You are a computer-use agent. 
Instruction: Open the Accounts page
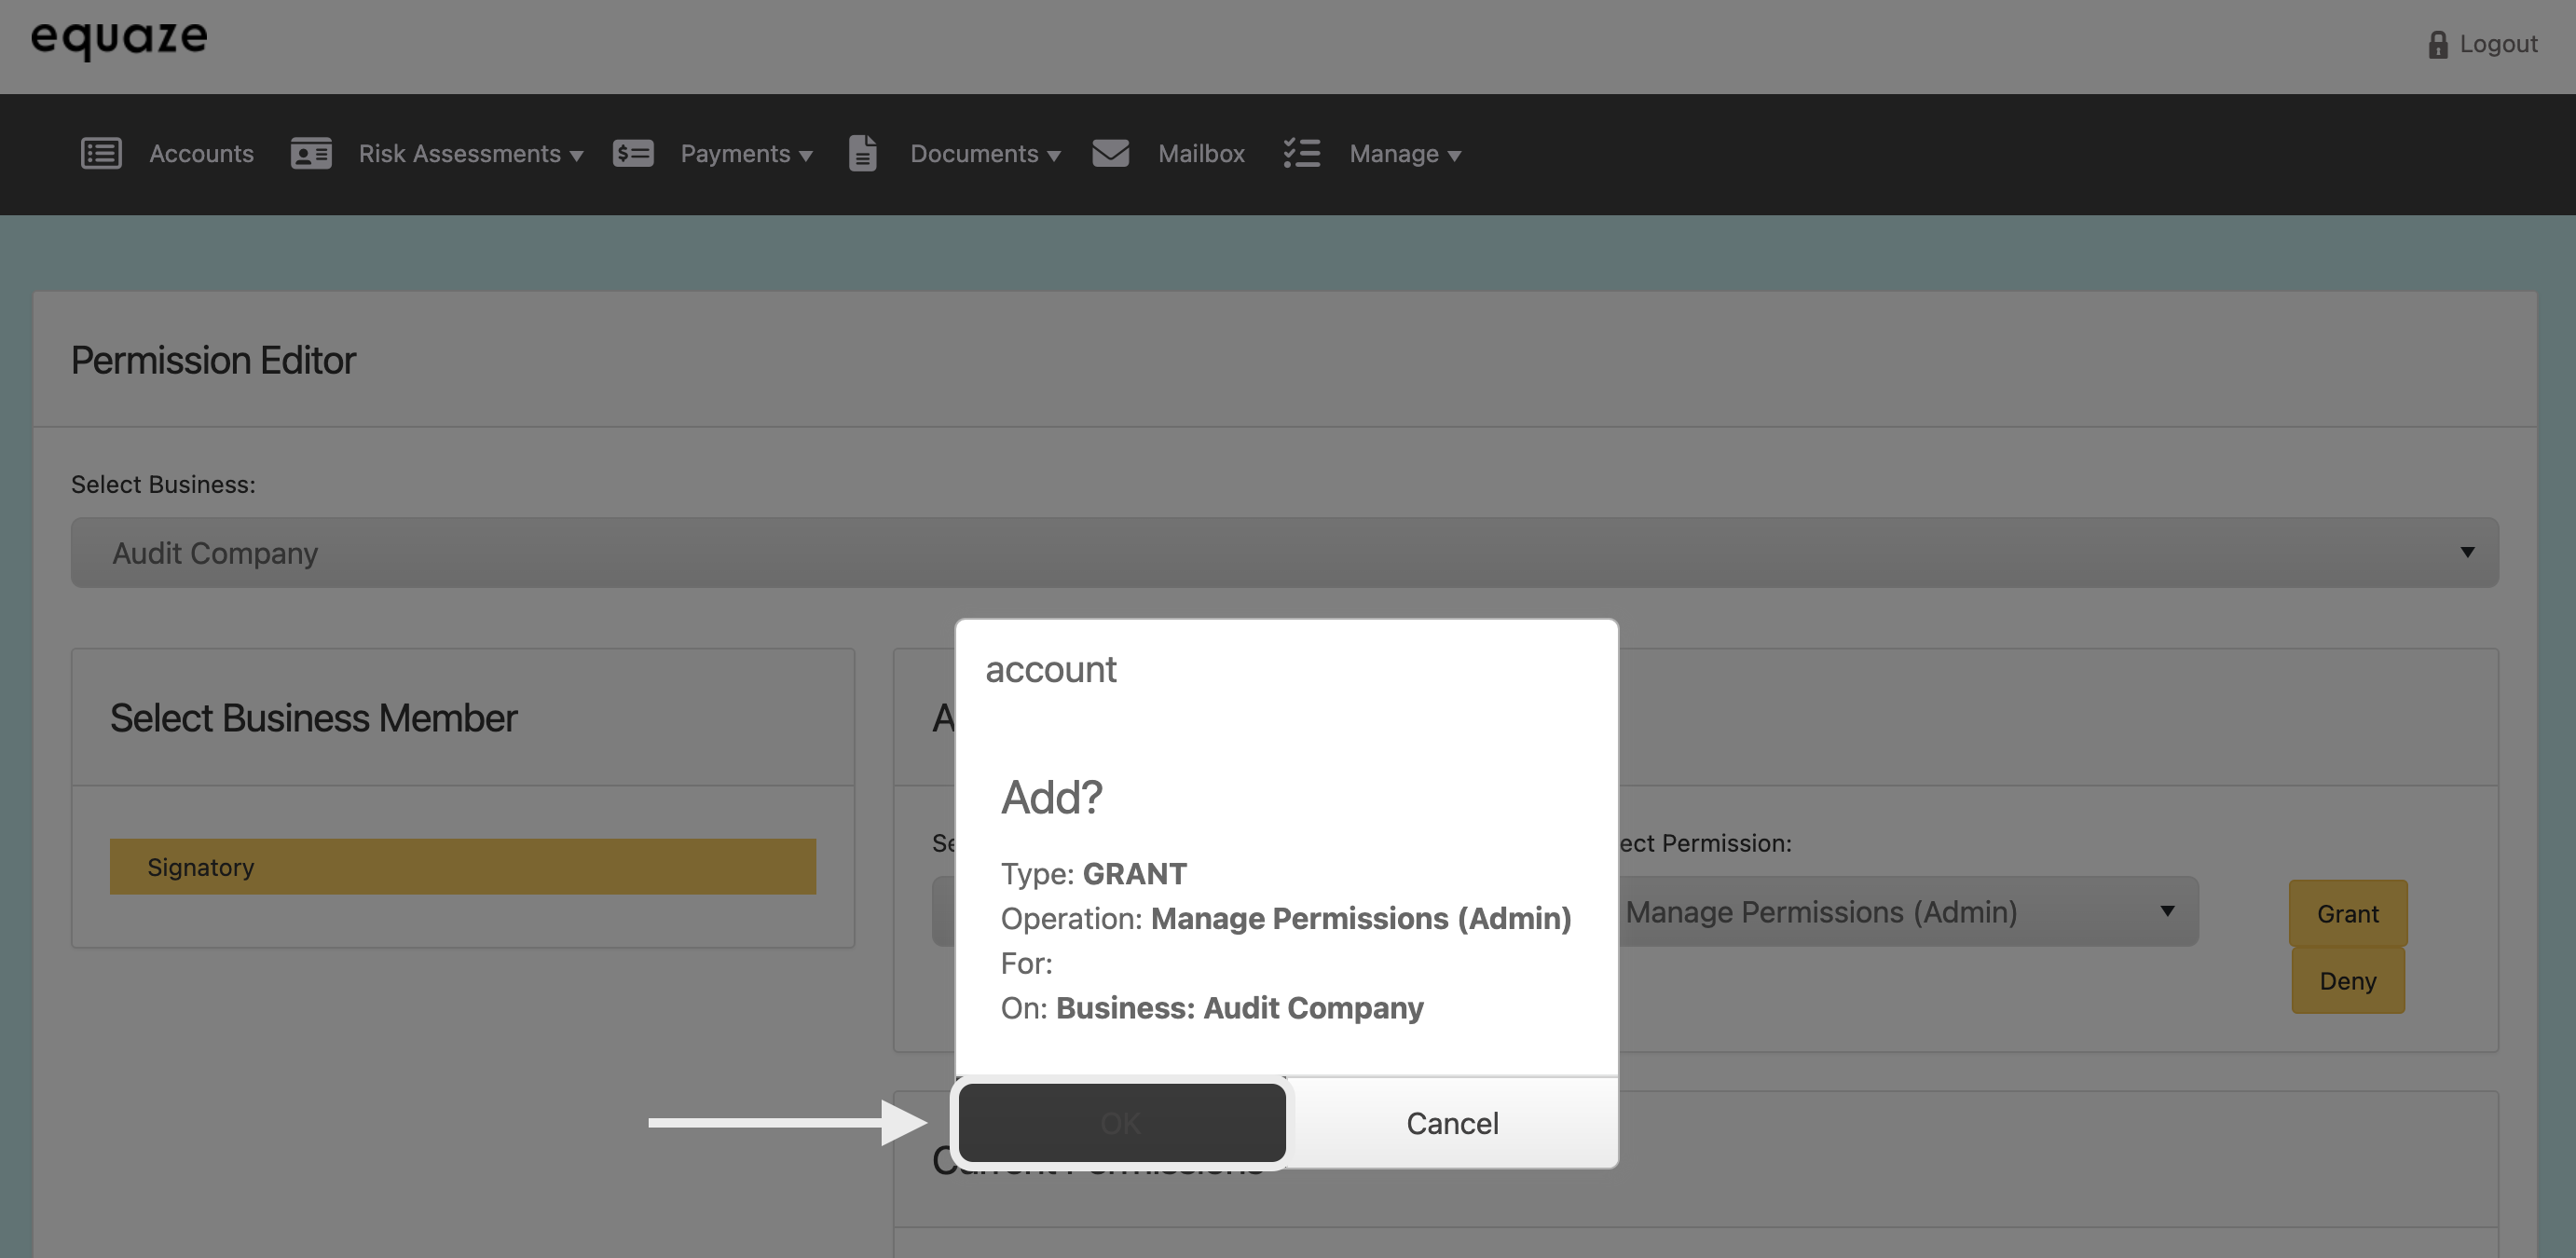point(201,154)
